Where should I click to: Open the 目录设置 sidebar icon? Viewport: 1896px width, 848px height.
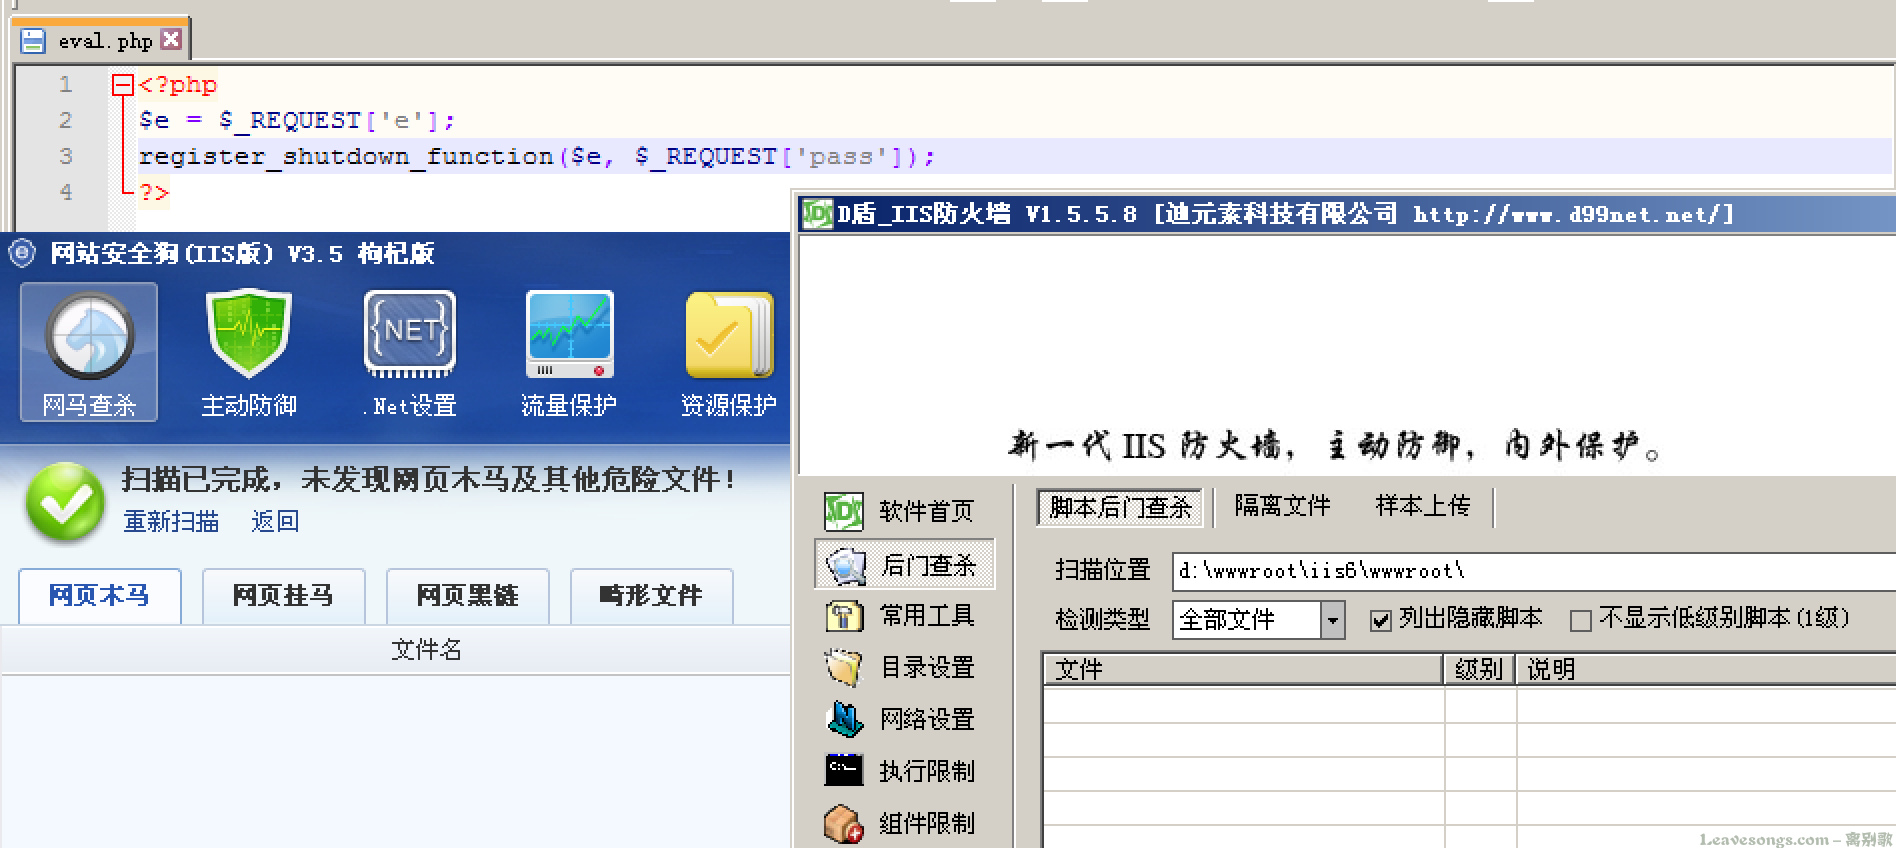coord(844,667)
